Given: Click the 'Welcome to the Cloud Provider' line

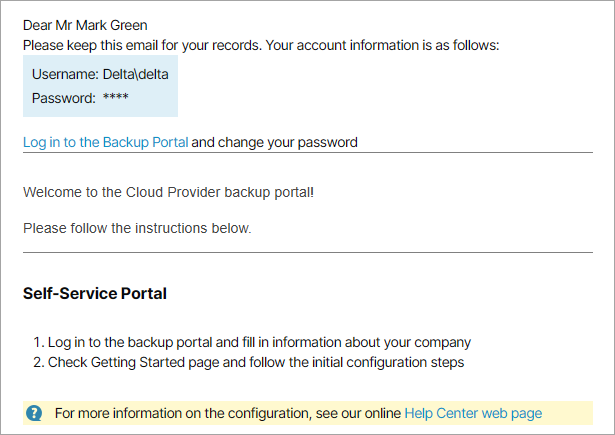Looking at the screenshot, I should pyautogui.click(x=168, y=191).
